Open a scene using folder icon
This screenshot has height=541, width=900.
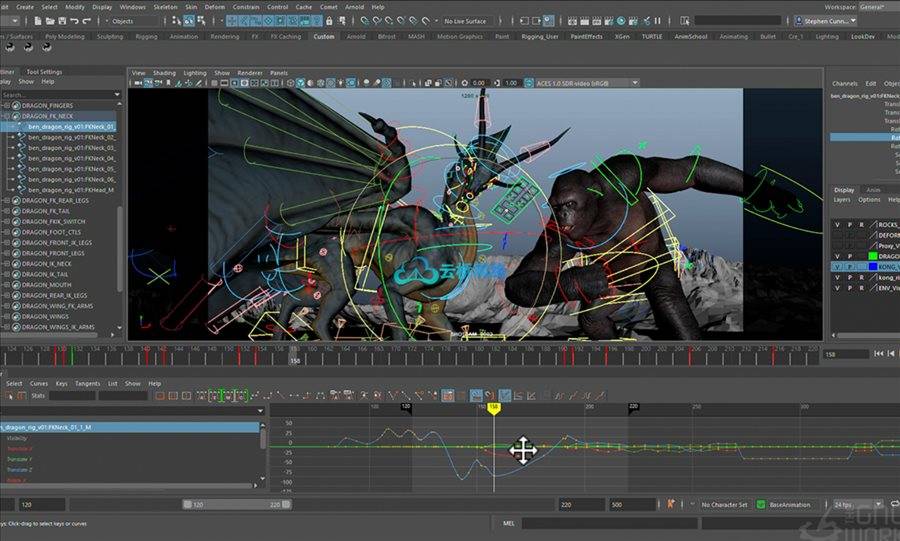(50, 21)
